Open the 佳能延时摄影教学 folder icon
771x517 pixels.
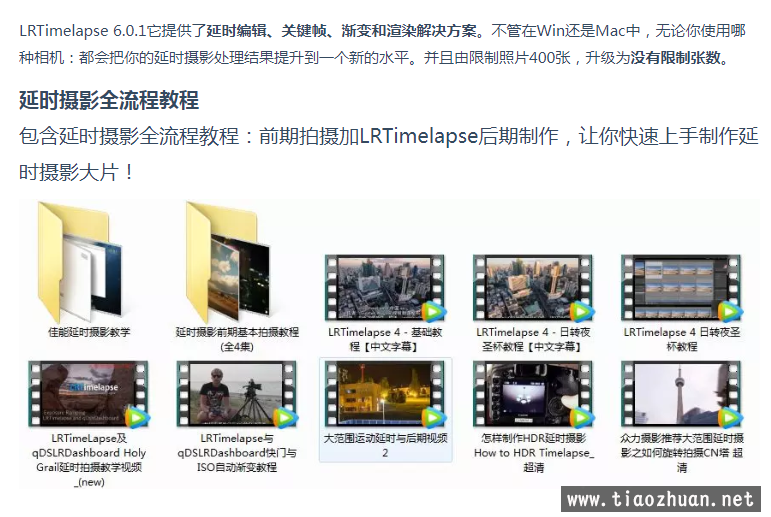[x=81, y=262]
